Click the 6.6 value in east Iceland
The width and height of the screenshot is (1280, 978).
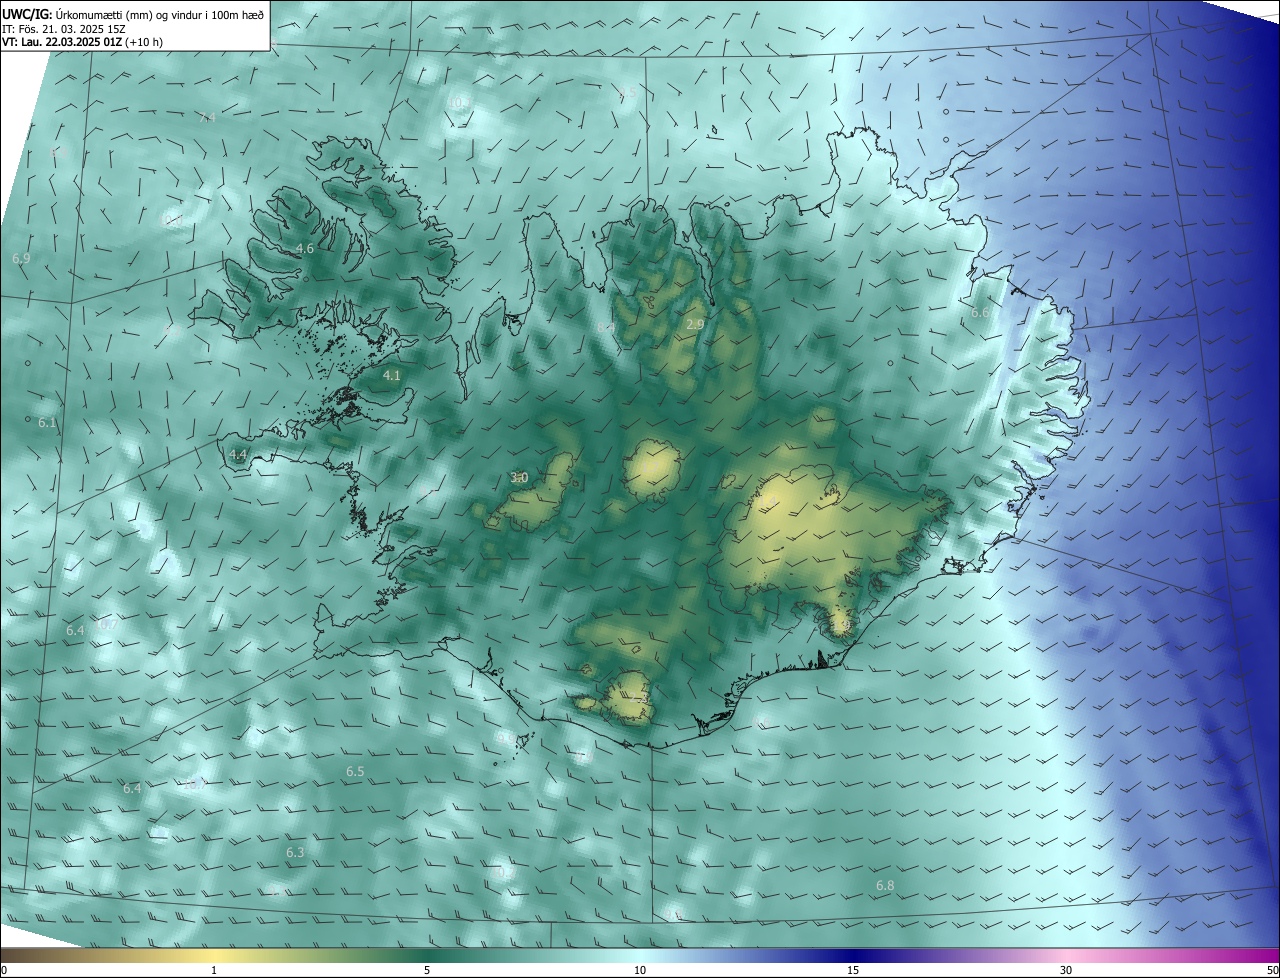981,313
